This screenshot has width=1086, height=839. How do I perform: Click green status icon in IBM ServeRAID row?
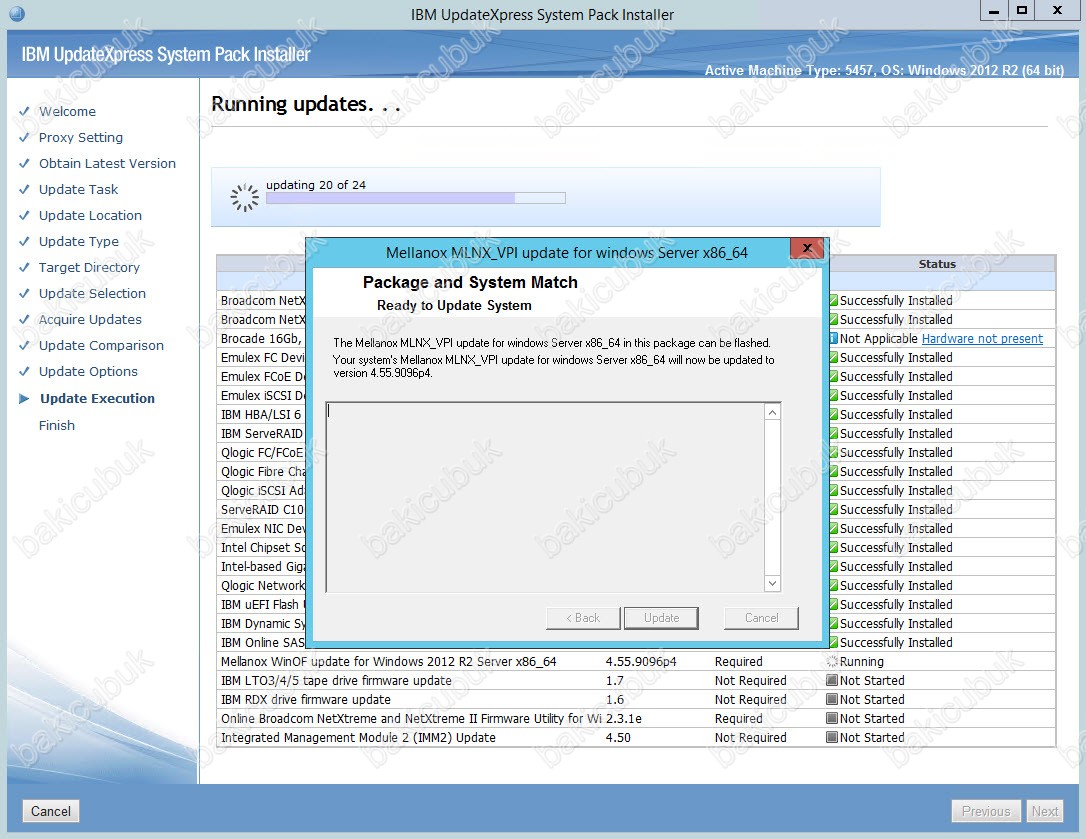pos(833,434)
